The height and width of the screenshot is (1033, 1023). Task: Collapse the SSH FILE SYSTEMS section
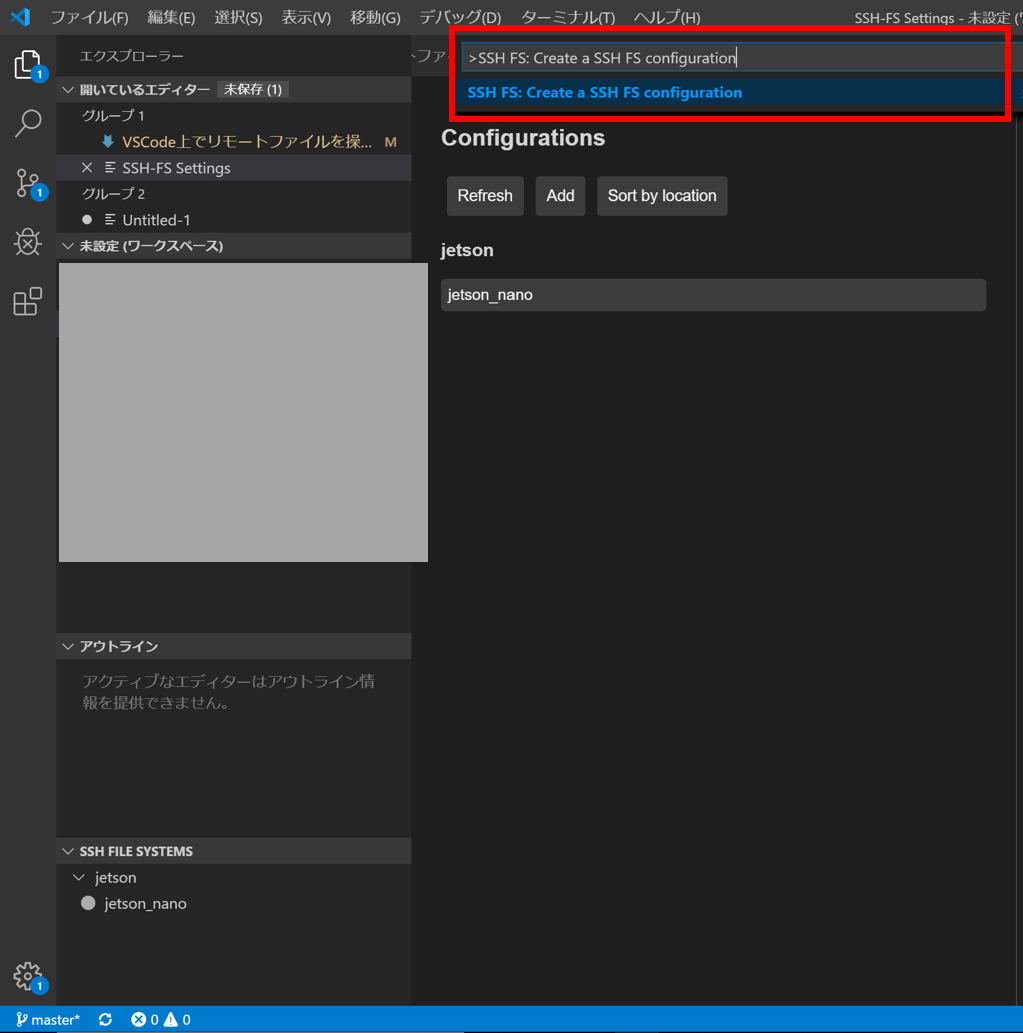coord(68,851)
